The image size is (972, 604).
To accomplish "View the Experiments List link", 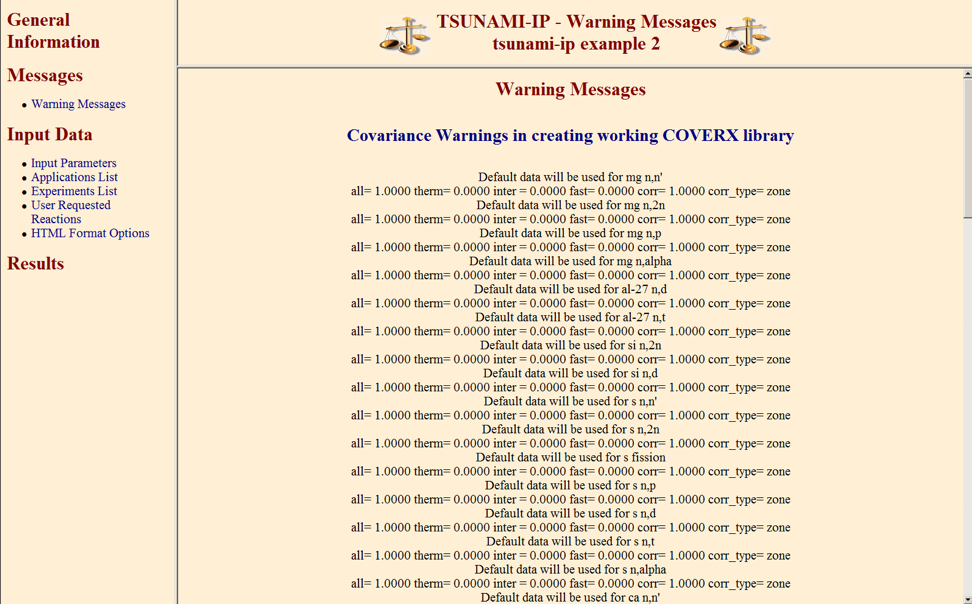I will click(74, 191).
